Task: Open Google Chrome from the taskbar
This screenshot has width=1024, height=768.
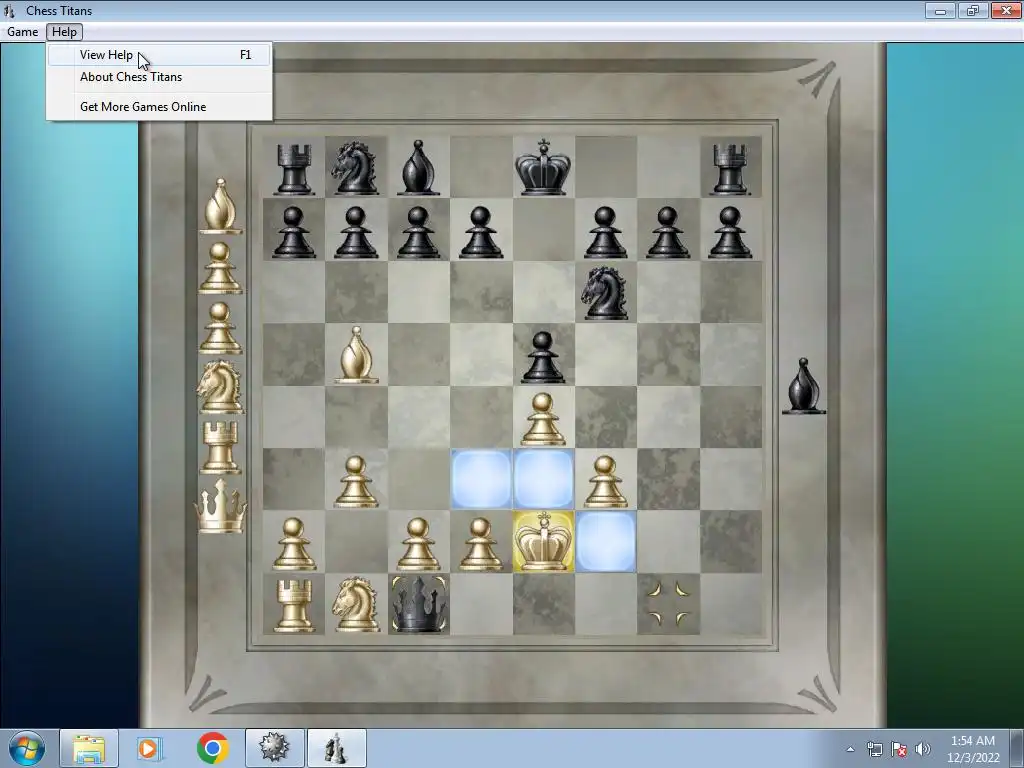Action: 212,748
